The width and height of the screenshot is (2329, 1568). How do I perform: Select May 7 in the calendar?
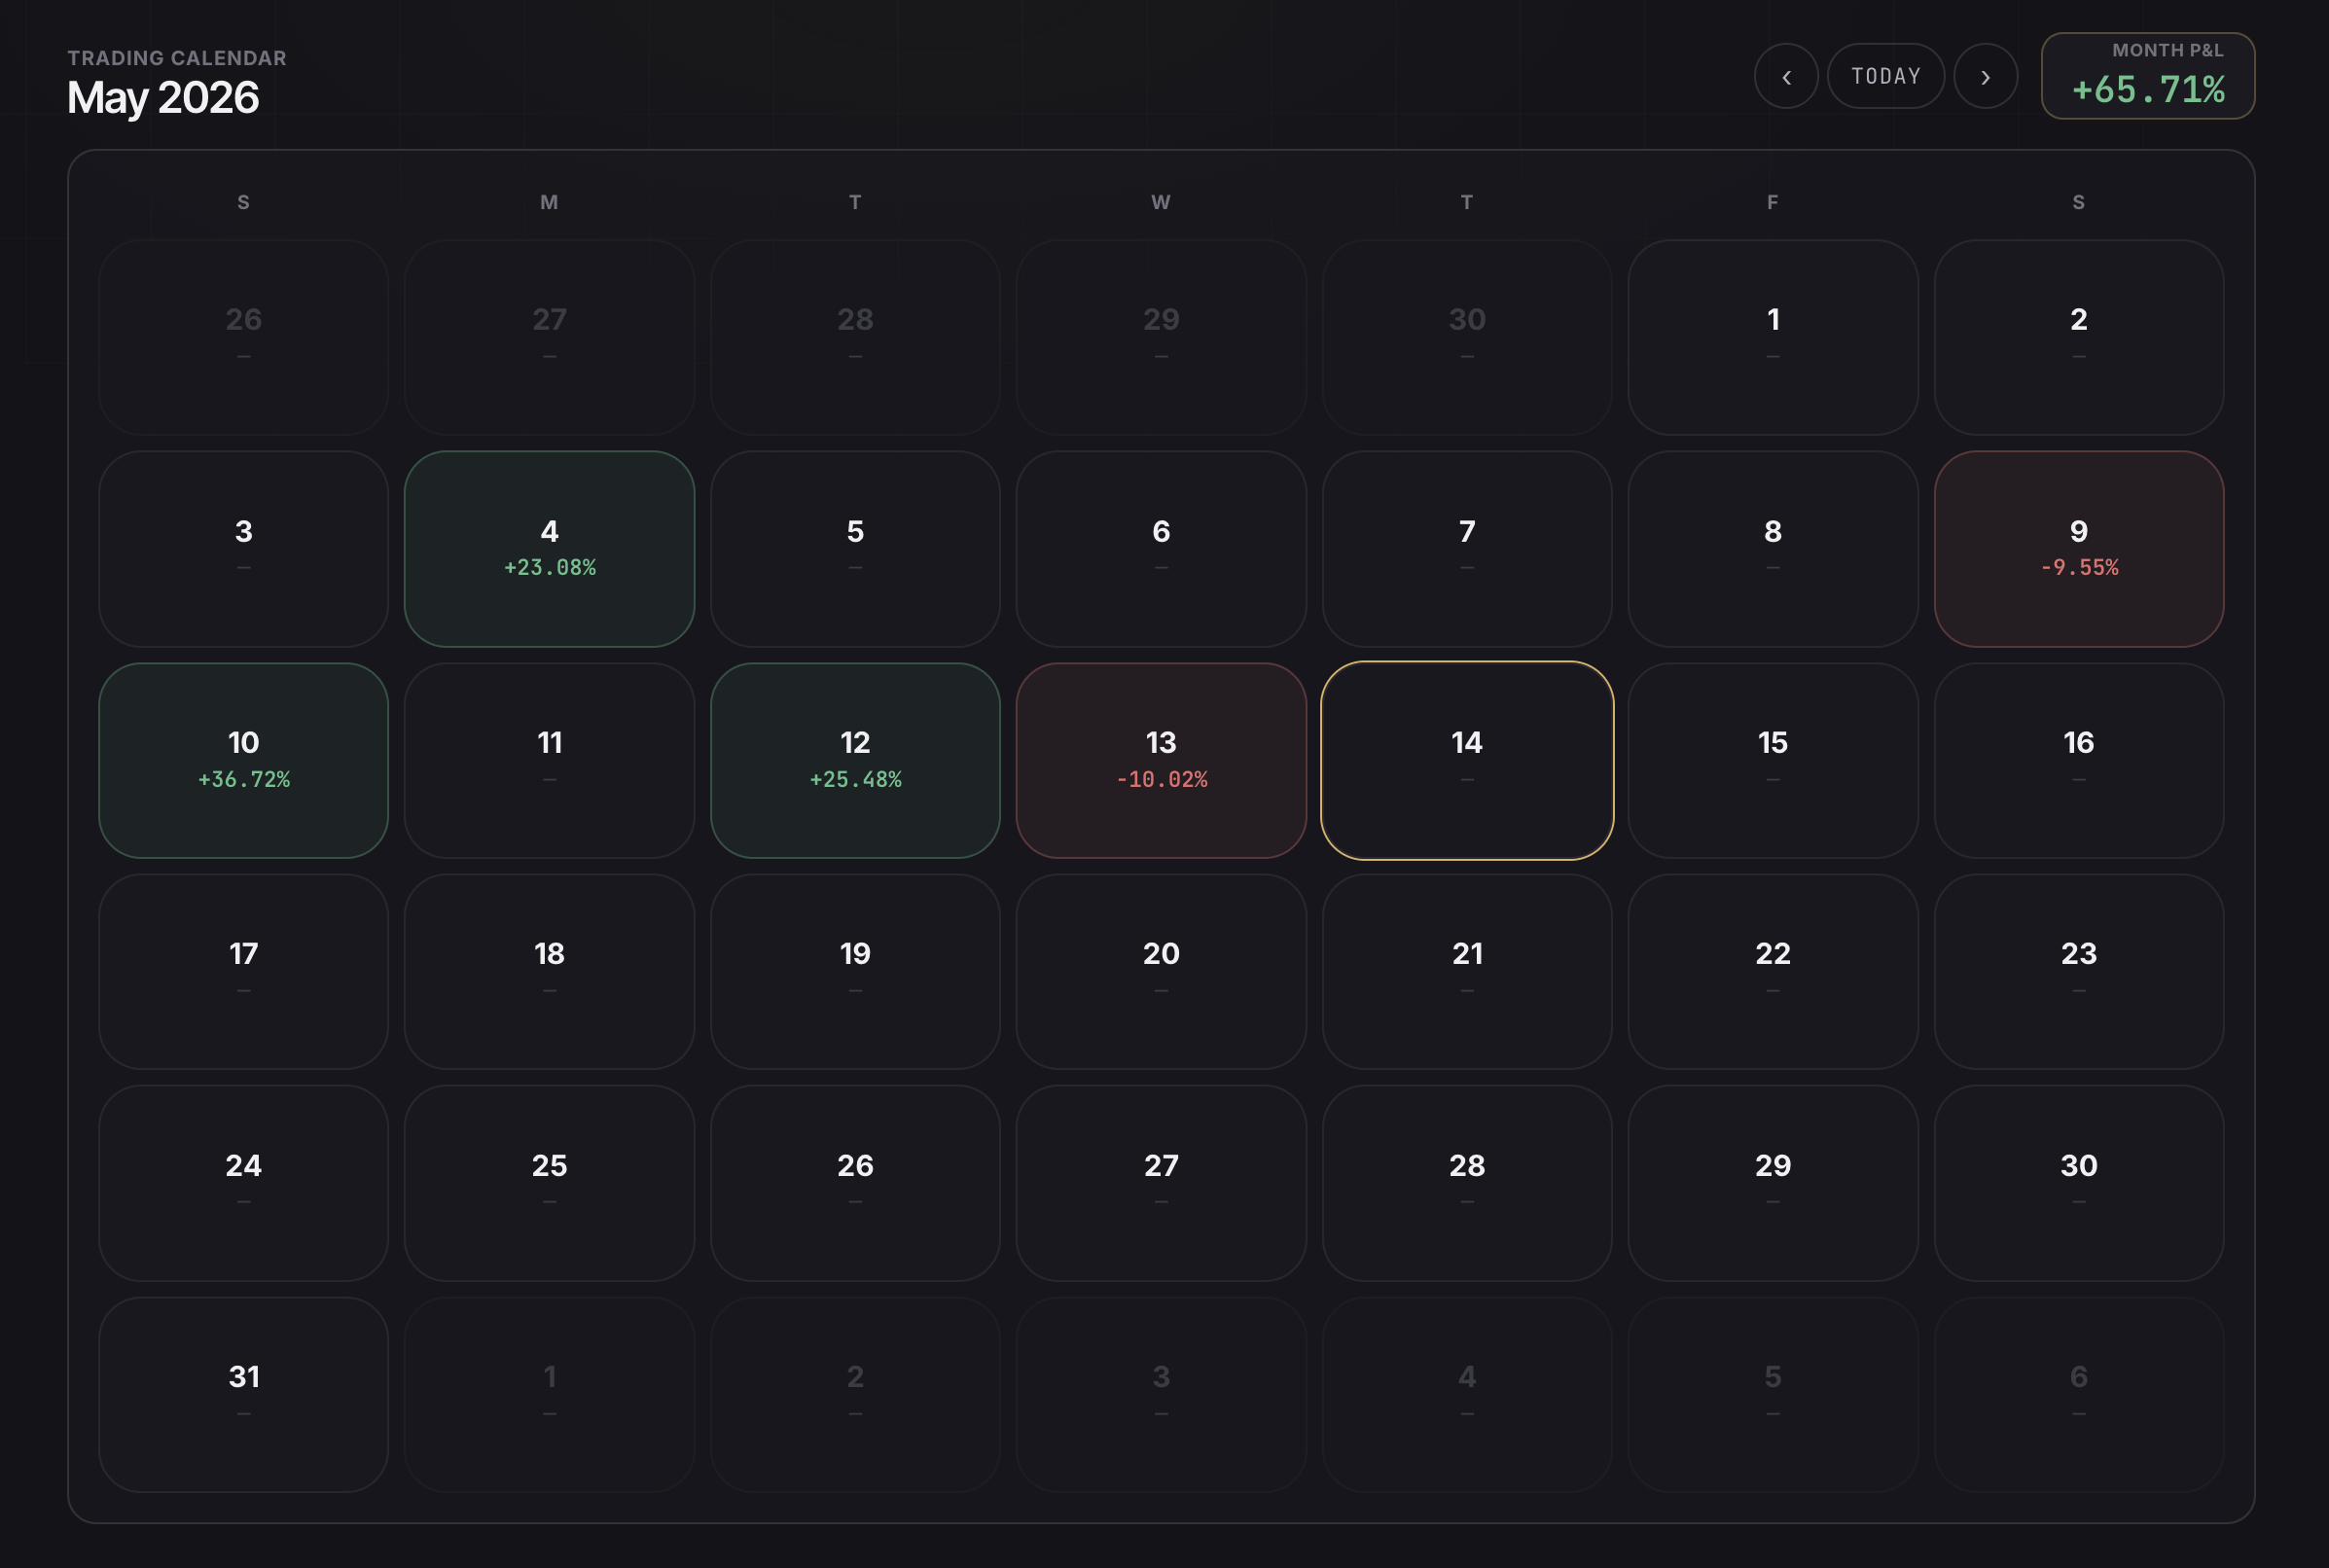pos(1467,549)
